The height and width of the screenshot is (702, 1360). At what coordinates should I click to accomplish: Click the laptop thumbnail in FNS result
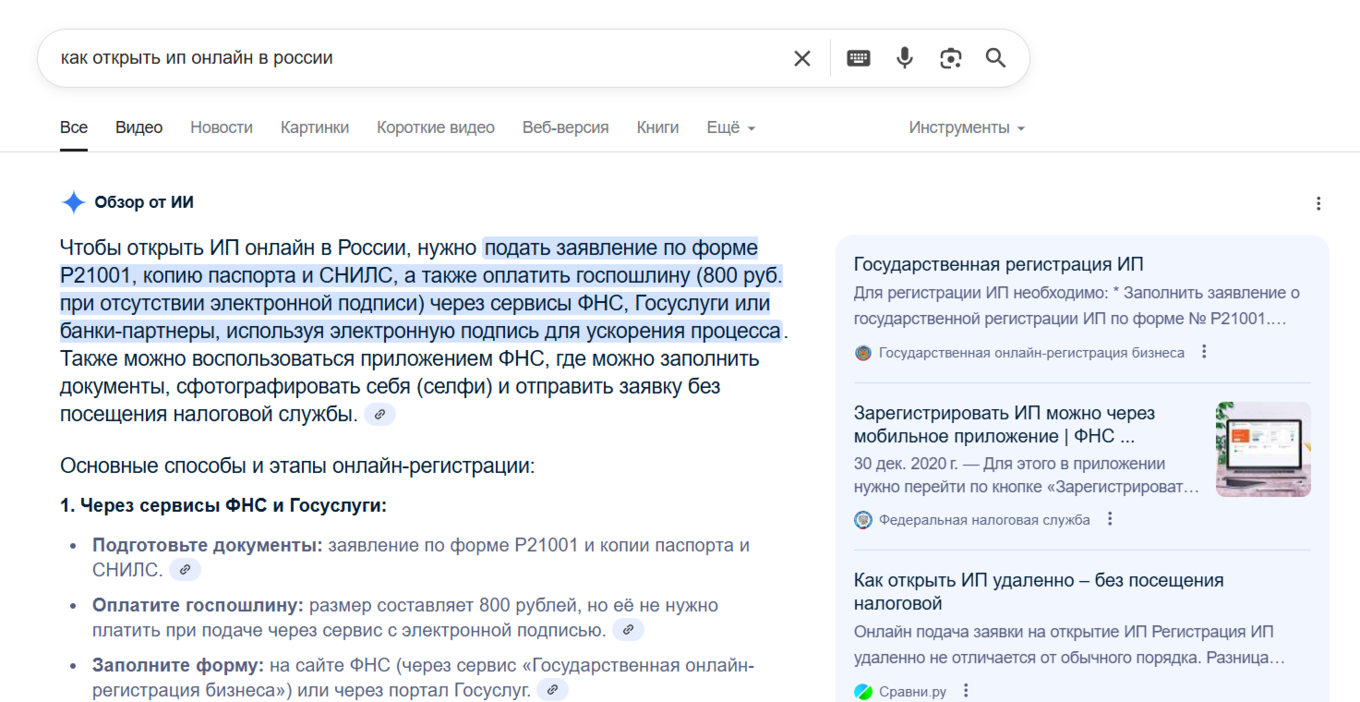(x=1263, y=449)
